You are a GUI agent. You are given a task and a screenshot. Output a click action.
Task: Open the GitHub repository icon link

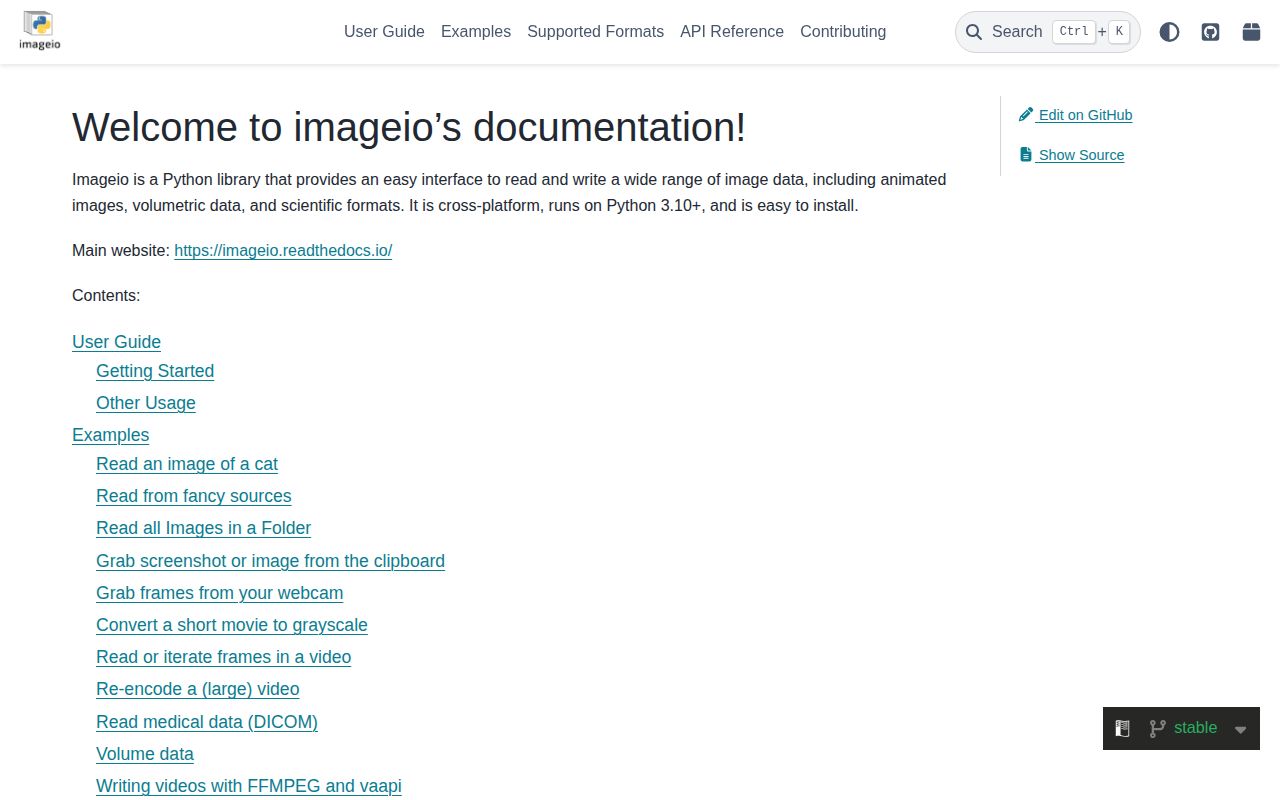(x=1210, y=32)
